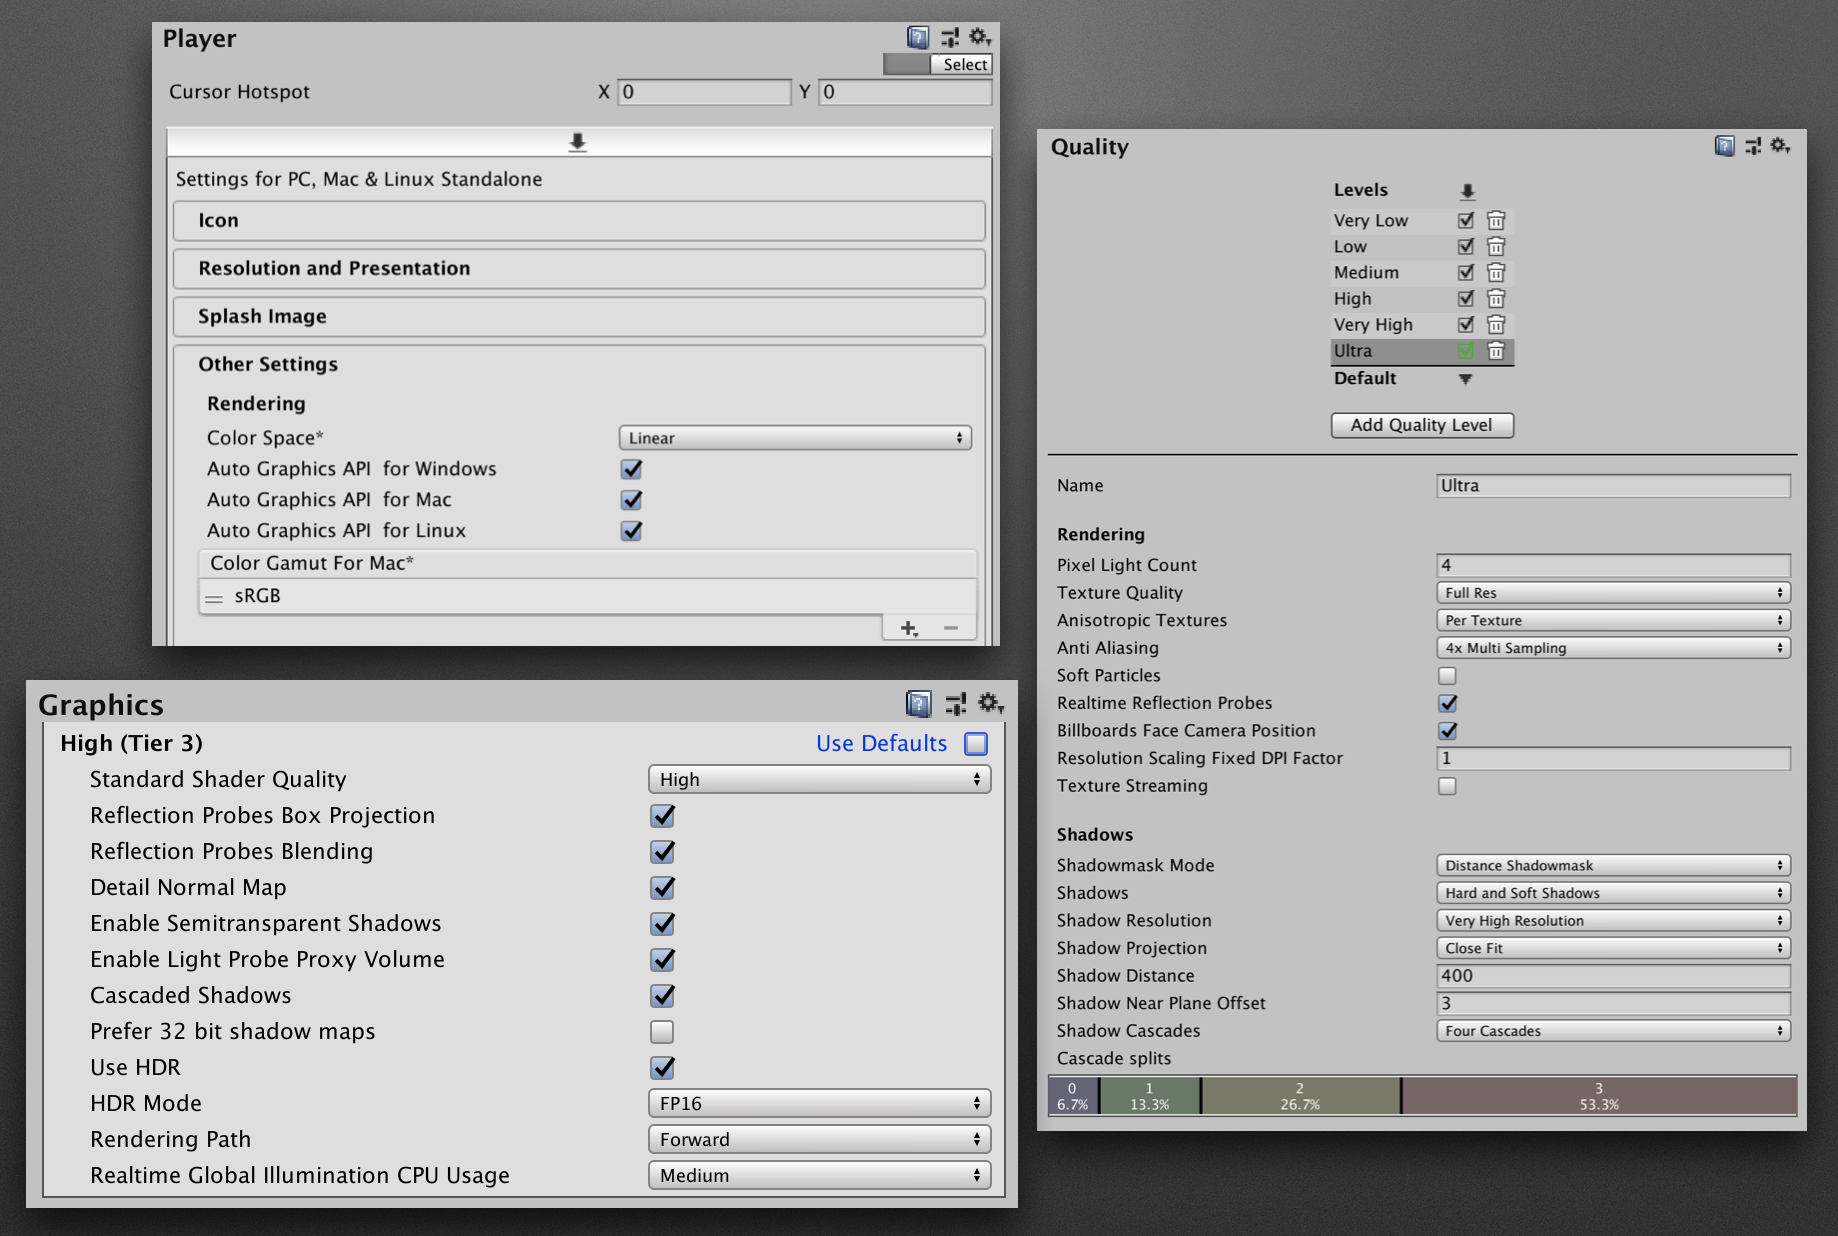The image size is (1838, 1236).
Task: Enable Texture Streaming checkbox
Action: pyautogui.click(x=1447, y=786)
